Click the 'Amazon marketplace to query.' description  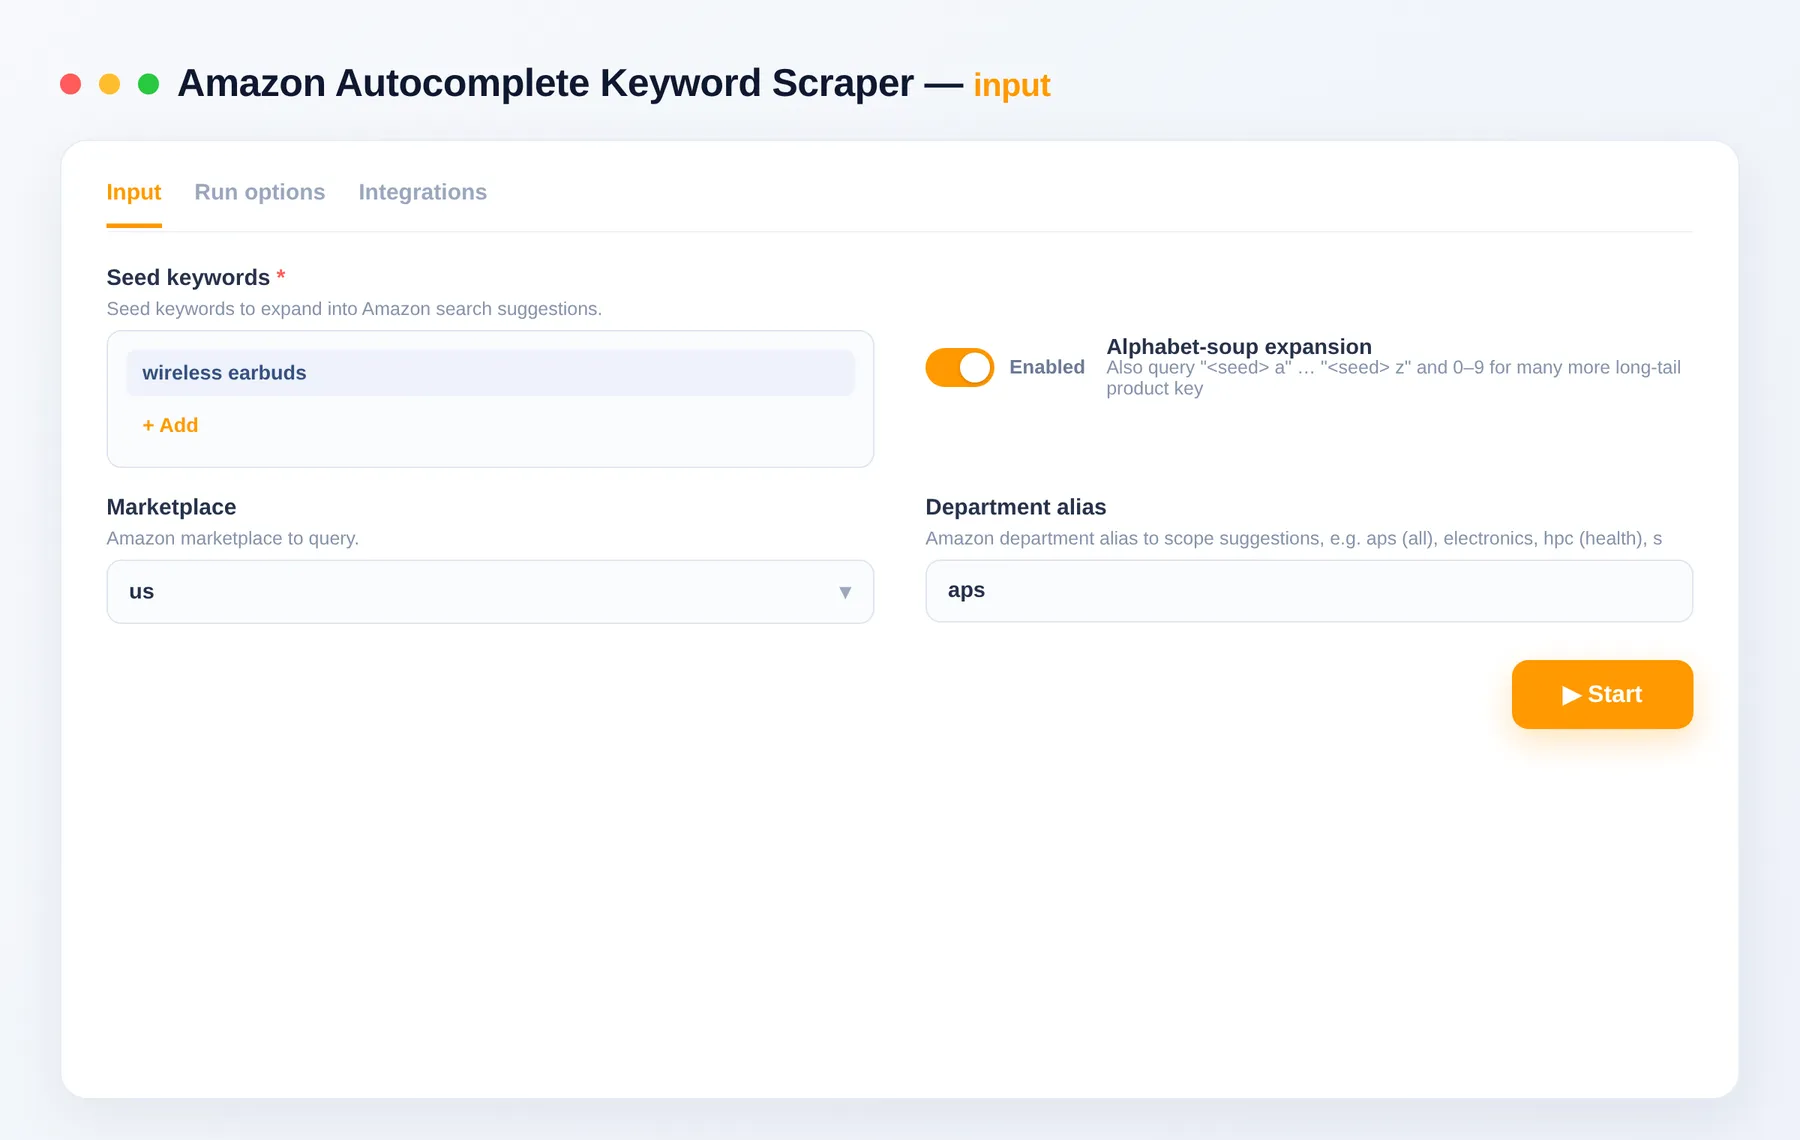click(233, 538)
